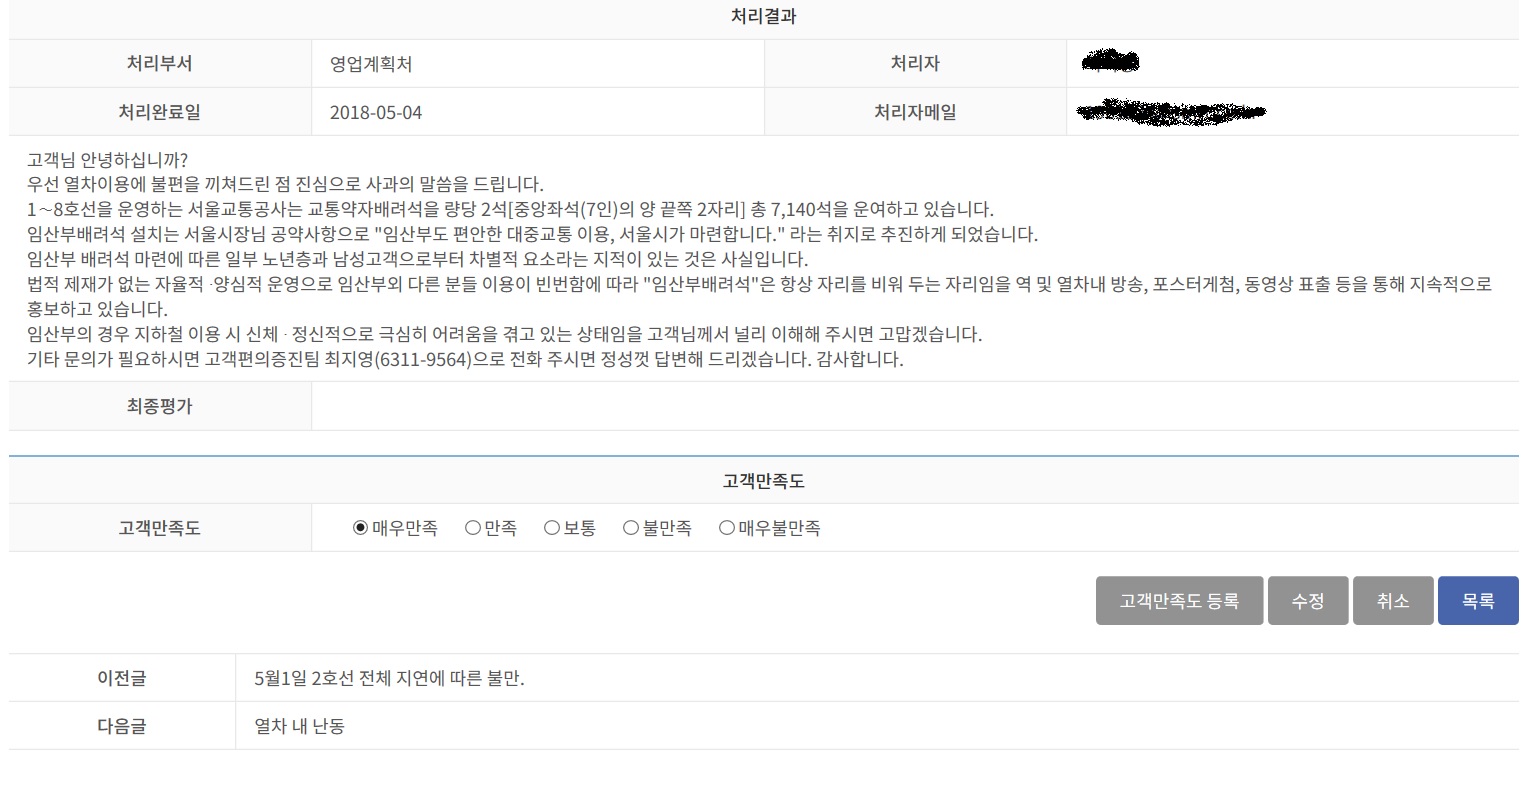Select the 매우불만족 radio button
This screenshot has height=791, width=1527.
[x=727, y=528]
